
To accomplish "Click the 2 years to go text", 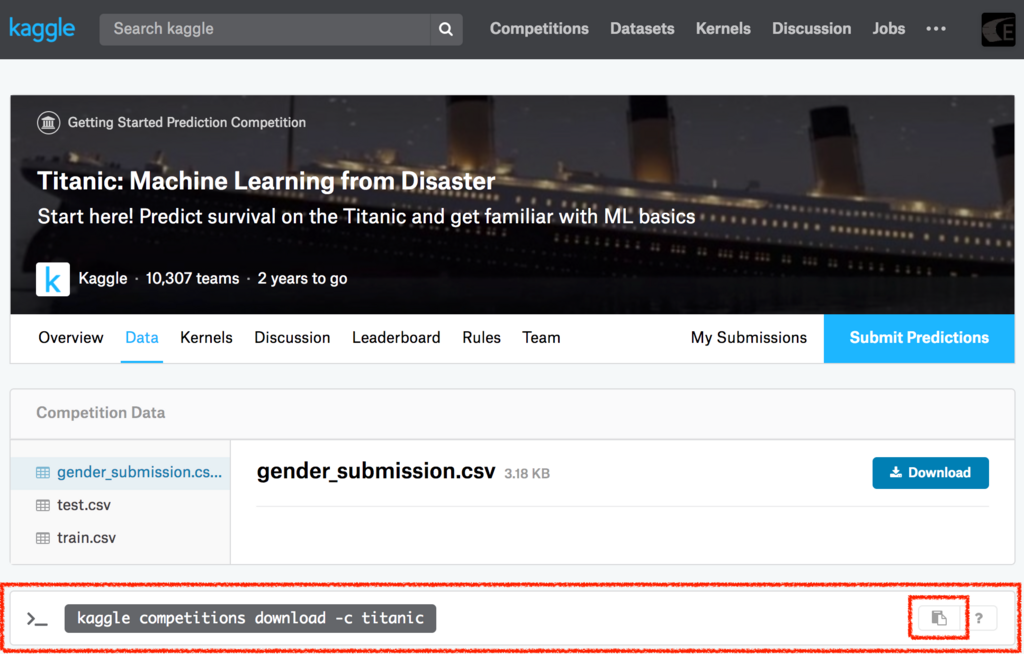I will point(302,279).
